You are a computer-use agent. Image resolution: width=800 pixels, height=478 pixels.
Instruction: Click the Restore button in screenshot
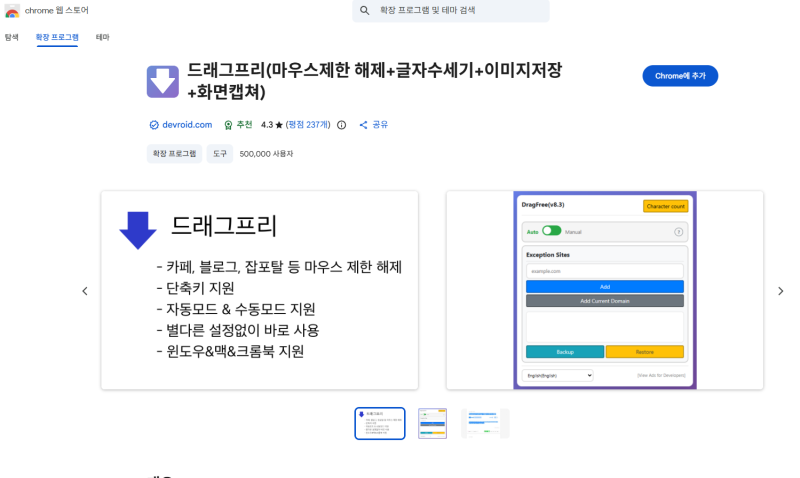pos(644,352)
